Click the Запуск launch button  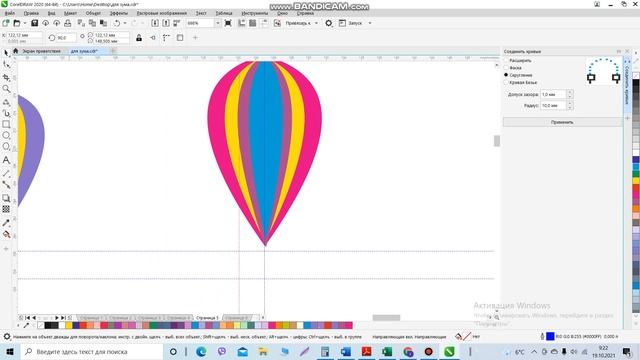(351, 23)
